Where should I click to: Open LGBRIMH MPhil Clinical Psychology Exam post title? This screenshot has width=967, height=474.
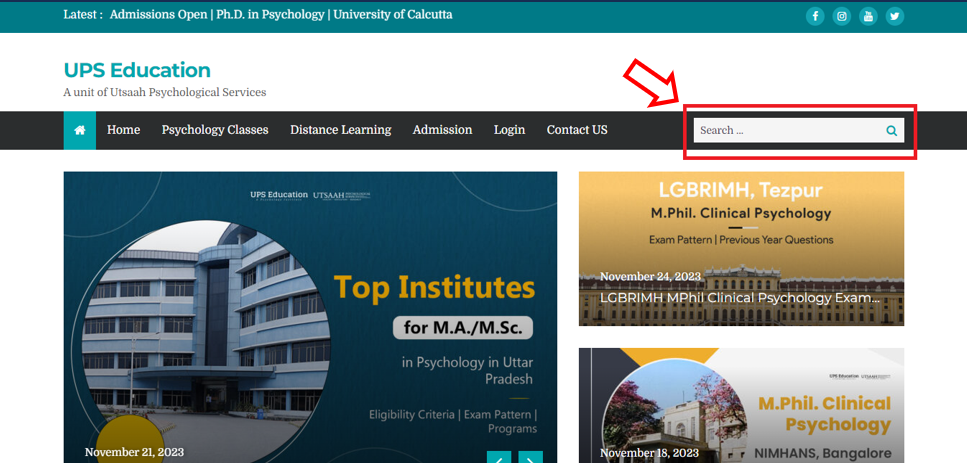tap(739, 298)
